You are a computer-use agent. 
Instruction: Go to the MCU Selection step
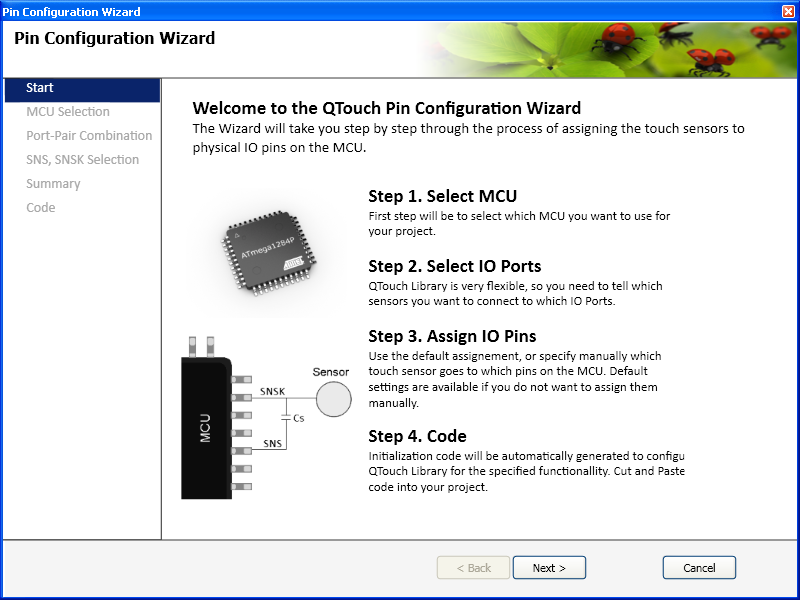coord(68,112)
